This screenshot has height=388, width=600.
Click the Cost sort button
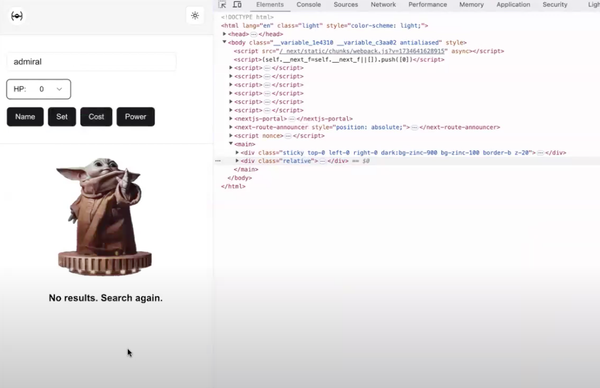pos(96,117)
